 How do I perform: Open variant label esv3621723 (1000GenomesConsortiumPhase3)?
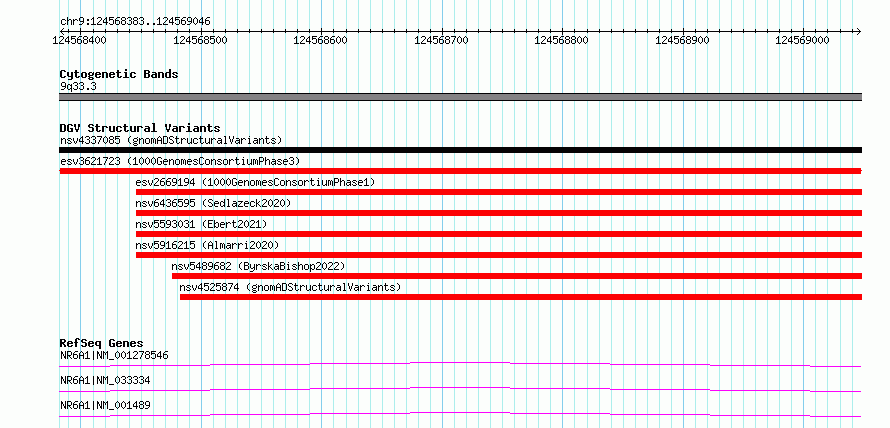[x=180, y=161]
